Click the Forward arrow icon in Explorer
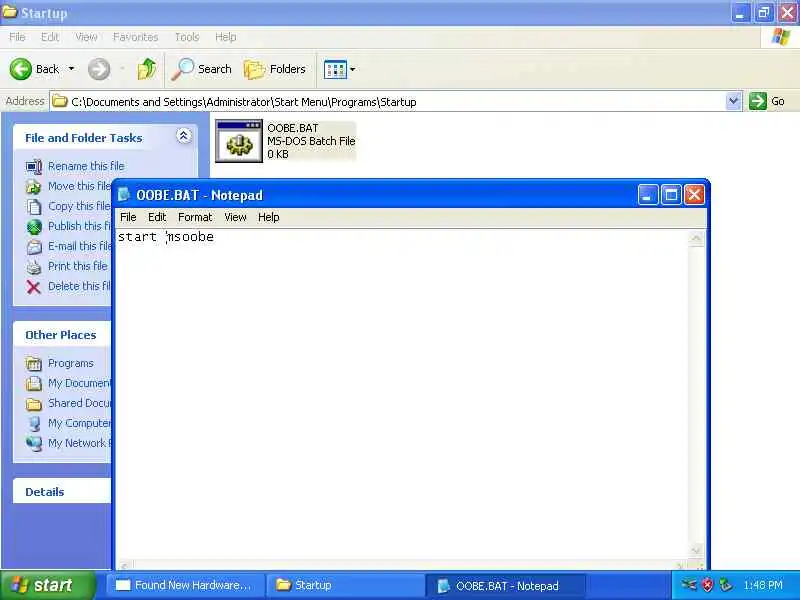 tap(98, 69)
